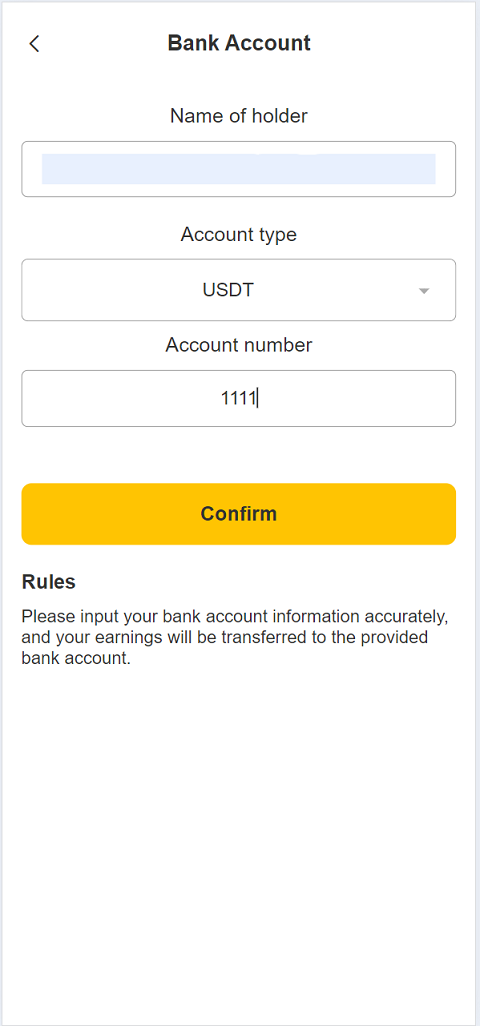Viewport: 480px width, 1026px height.
Task: Select the USDT text in the selector
Action: pos(228,290)
